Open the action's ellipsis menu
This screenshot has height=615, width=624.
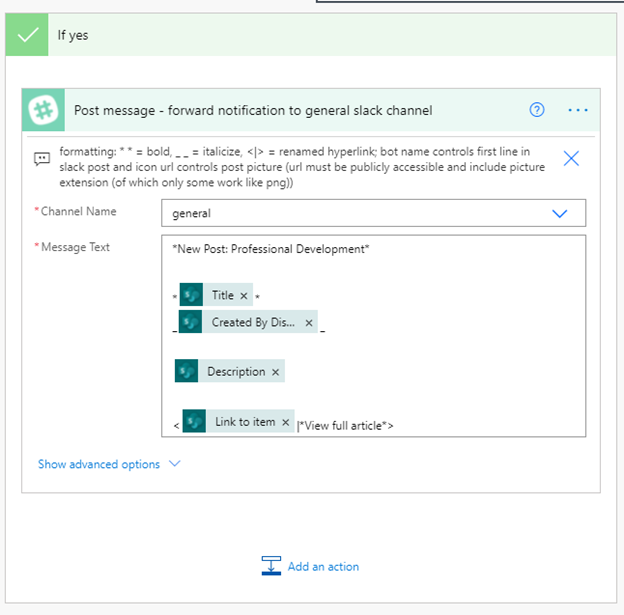click(578, 110)
